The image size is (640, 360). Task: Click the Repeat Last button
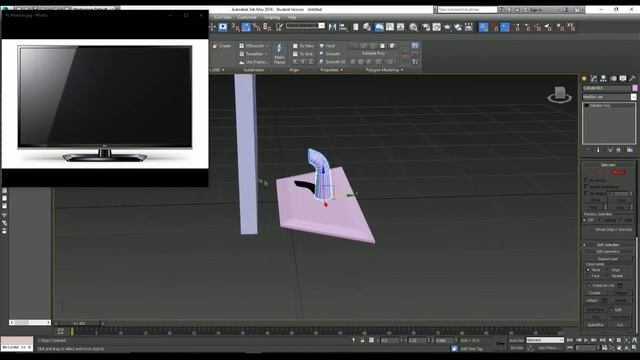click(x=607, y=259)
